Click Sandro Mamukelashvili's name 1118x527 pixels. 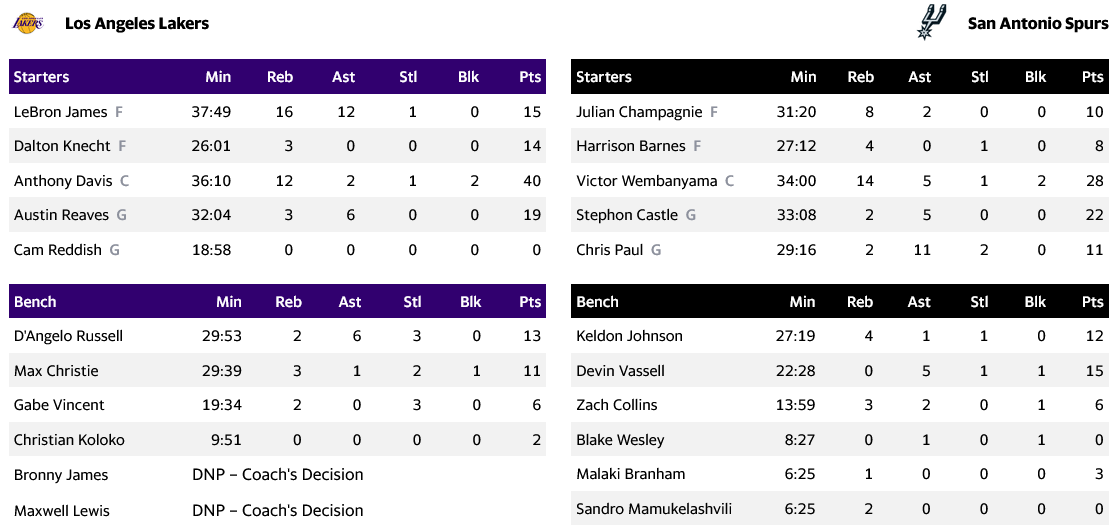(x=654, y=509)
